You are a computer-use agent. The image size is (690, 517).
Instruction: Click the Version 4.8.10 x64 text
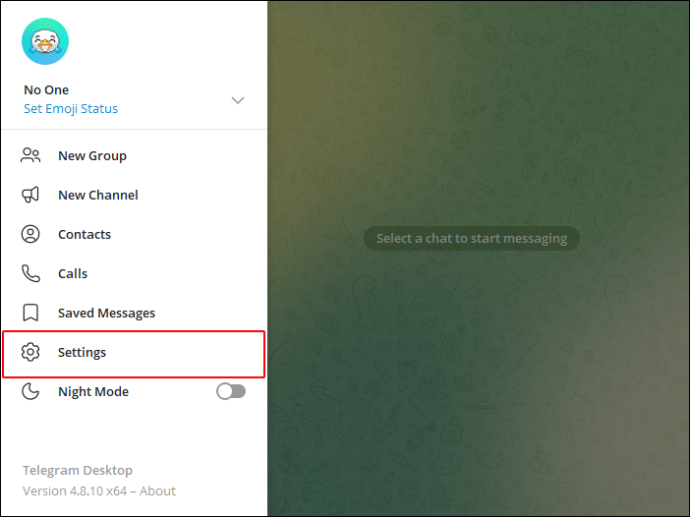pyautogui.click(x=75, y=491)
